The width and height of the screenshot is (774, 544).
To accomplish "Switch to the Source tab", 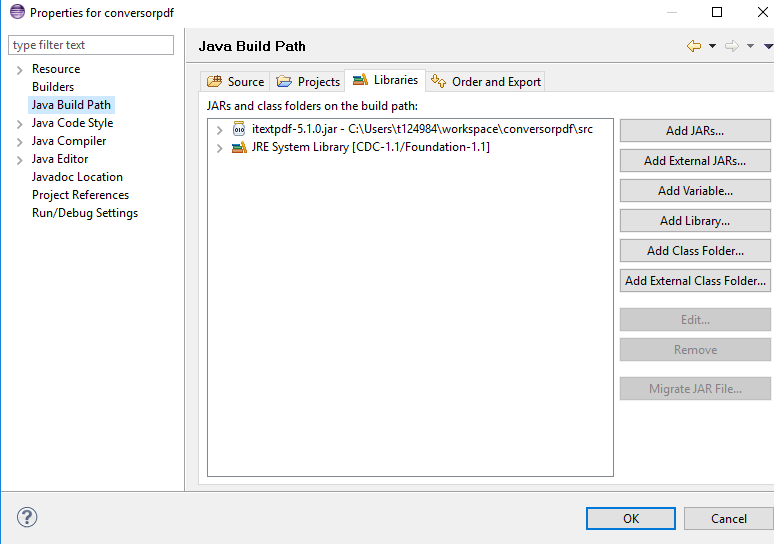I will pyautogui.click(x=235, y=82).
